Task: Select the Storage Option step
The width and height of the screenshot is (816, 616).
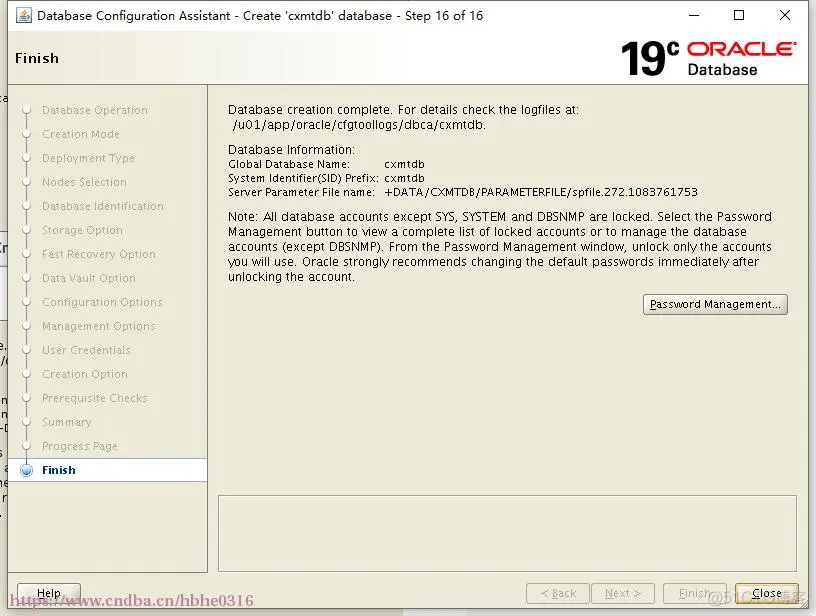Action: [x=82, y=230]
